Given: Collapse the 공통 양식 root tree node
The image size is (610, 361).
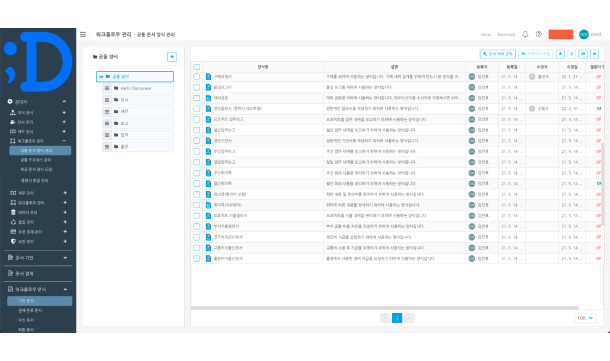Looking at the screenshot, I should (x=101, y=77).
